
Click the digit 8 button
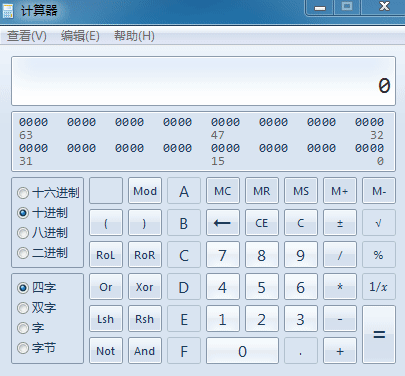click(x=262, y=255)
